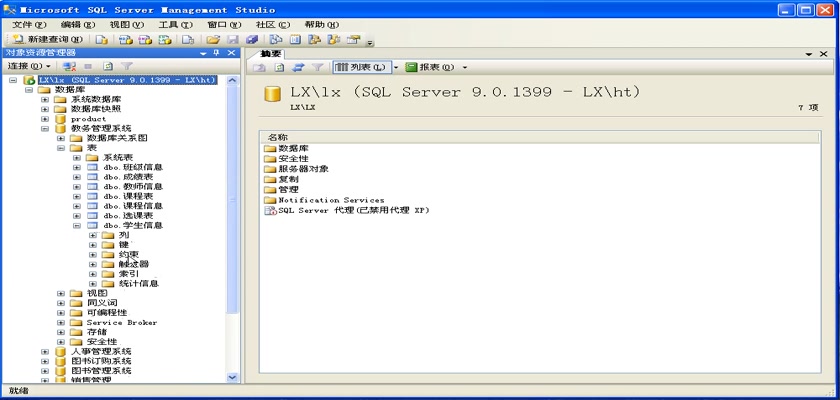
Task: Click the List (列表) view button
Action: 362,67
